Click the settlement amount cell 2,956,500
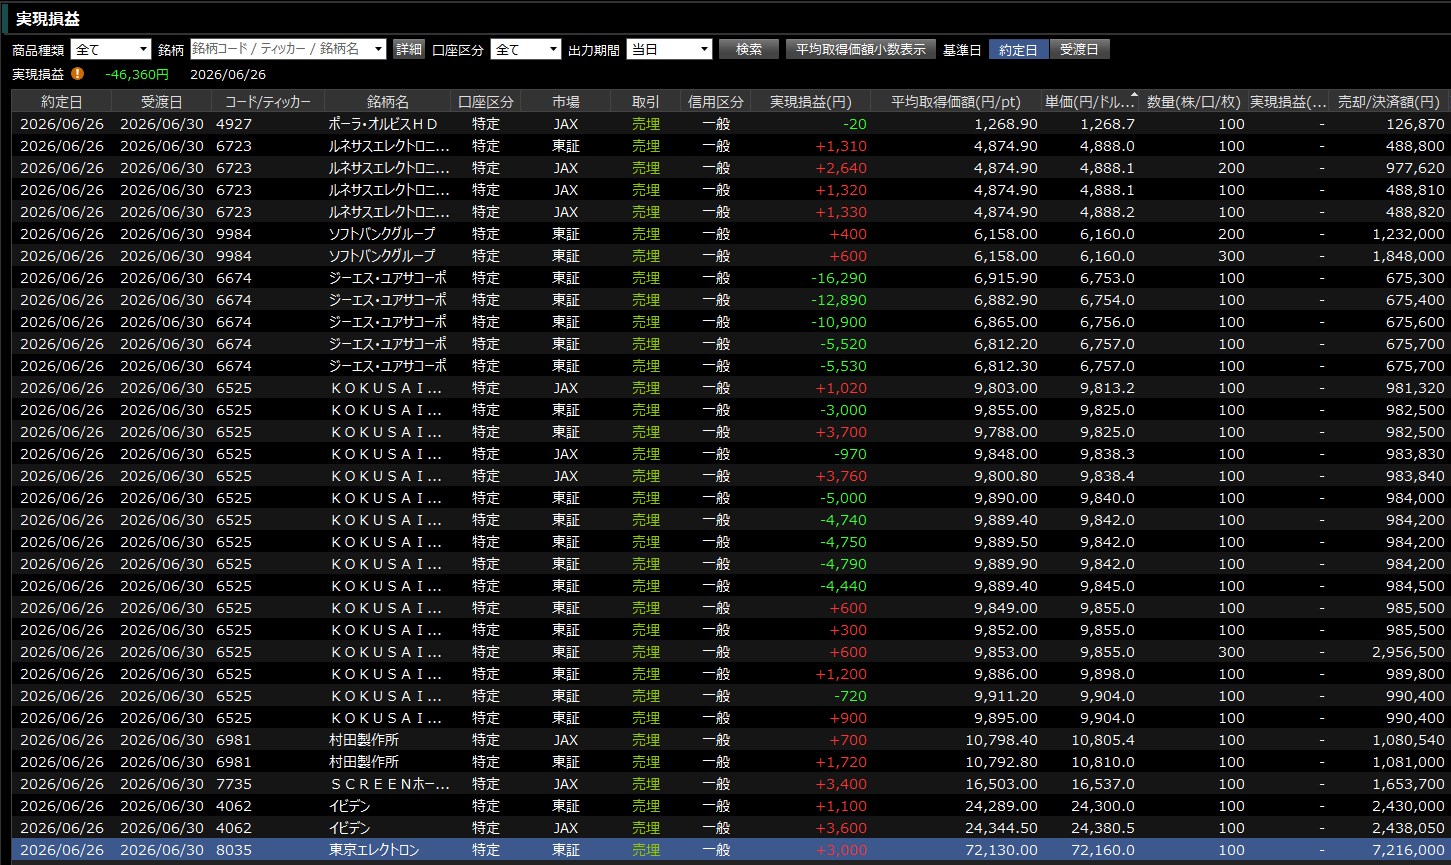This screenshot has width=1451, height=865. (1408, 652)
